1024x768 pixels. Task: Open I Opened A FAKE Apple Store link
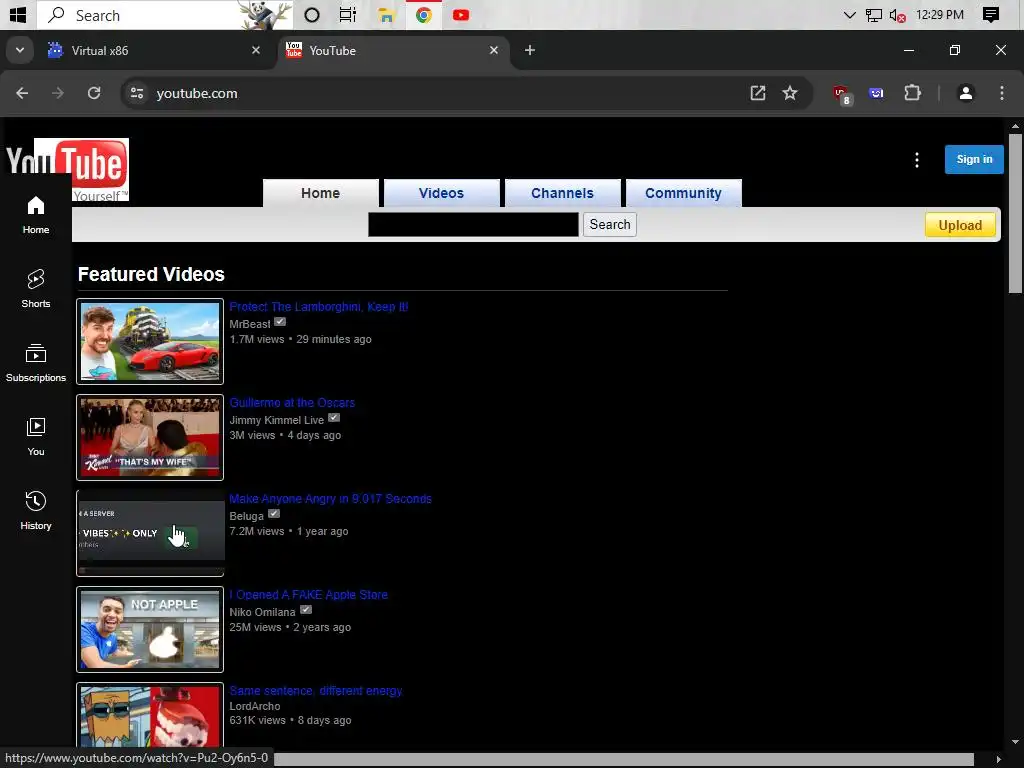[x=309, y=595]
